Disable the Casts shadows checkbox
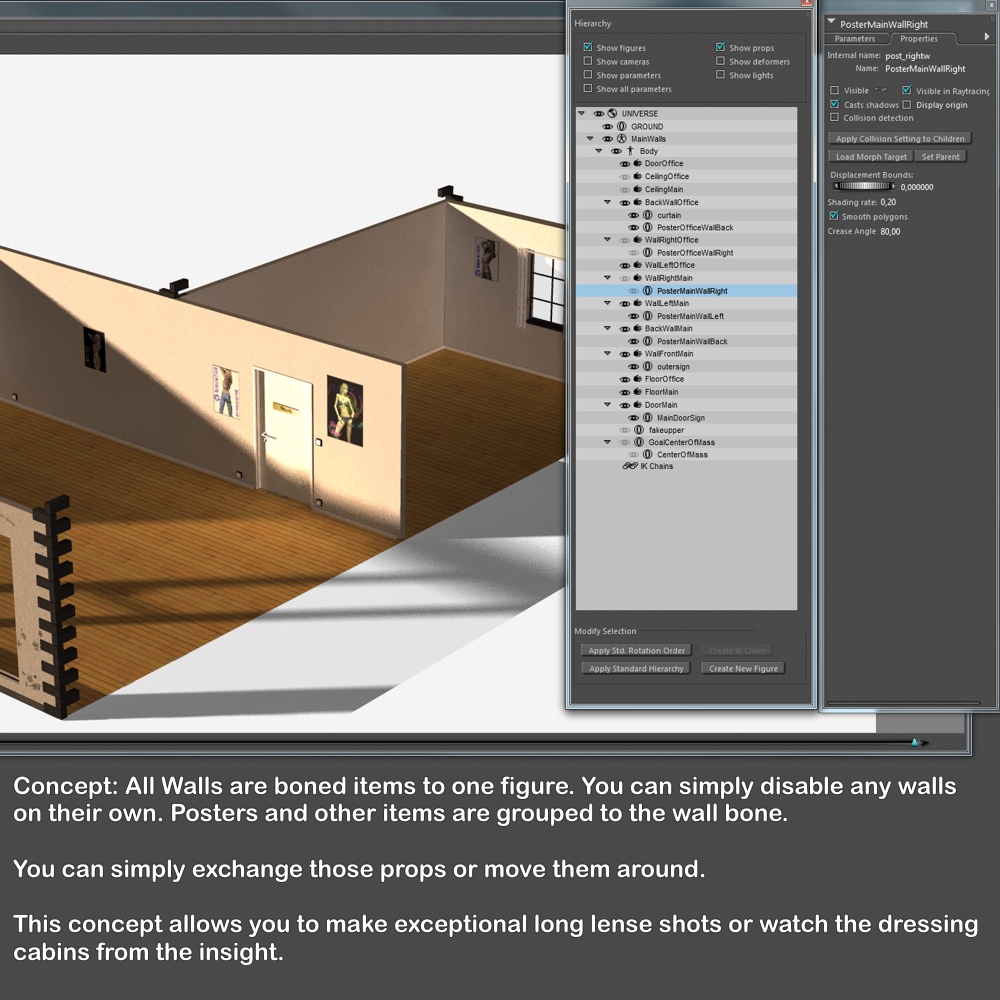This screenshot has height=1000, width=1000. (x=834, y=104)
